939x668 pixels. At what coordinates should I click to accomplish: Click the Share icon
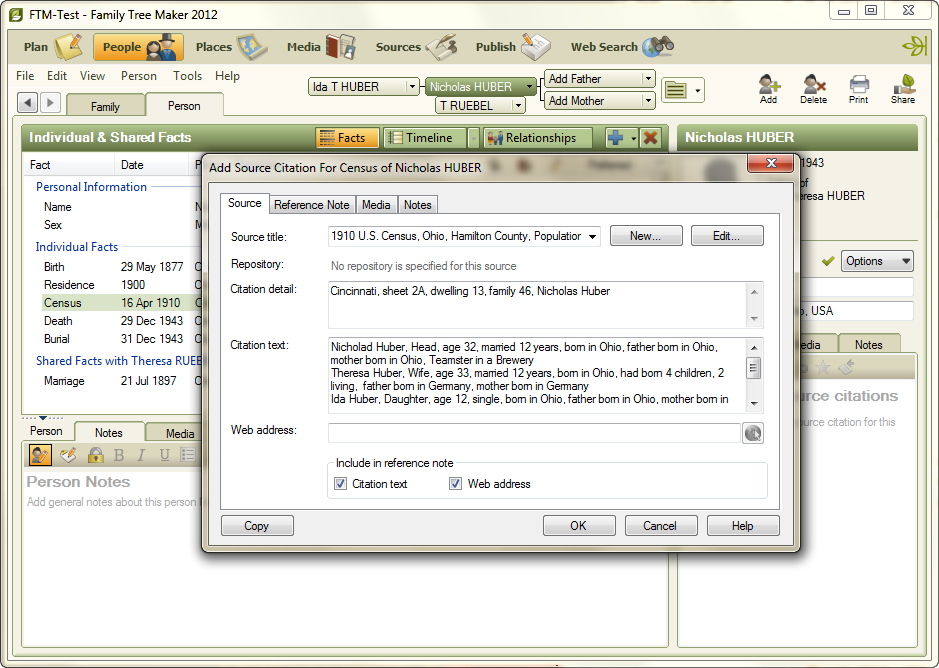pyautogui.click(x=902, y=89)
